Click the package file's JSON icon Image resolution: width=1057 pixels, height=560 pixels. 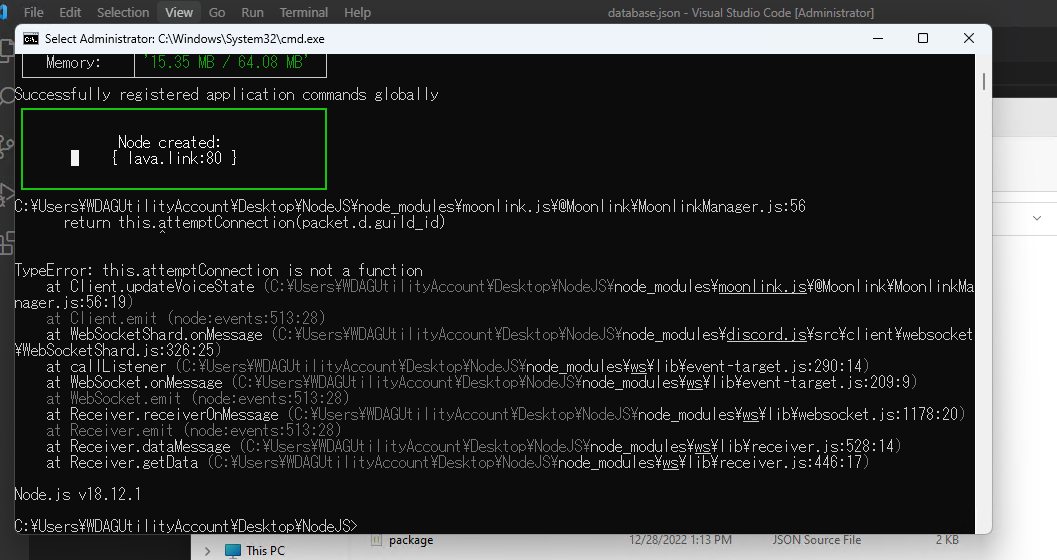point(376,540)
